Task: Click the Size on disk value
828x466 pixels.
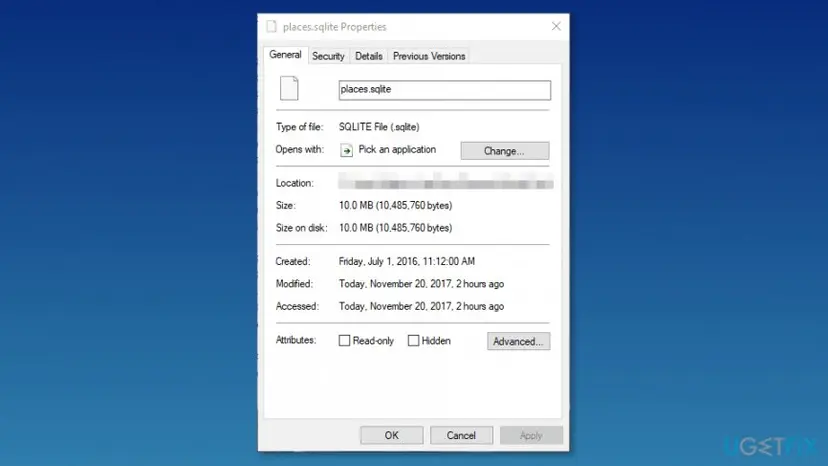Action: tap(396, 228)
